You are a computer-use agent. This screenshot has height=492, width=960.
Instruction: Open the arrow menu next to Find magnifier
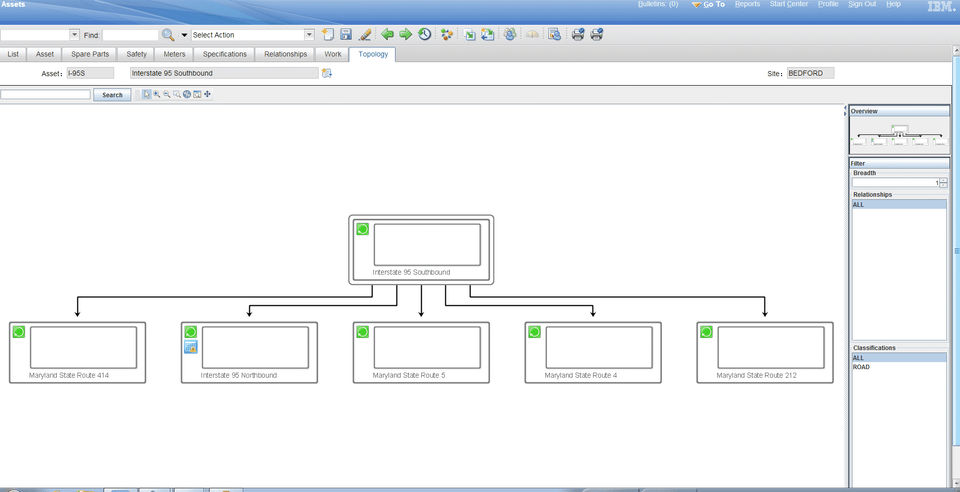[x=184, y=35]
